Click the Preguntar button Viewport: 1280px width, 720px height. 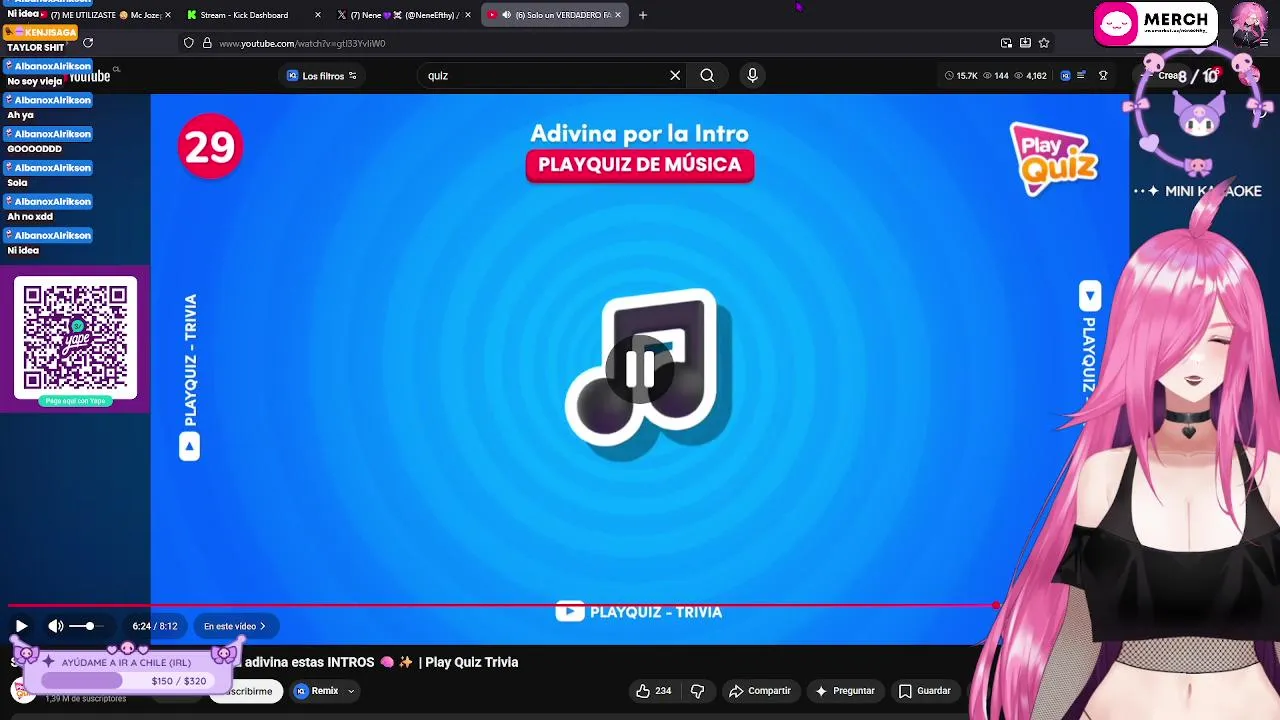pyautogui.click(x=845, y=691)
